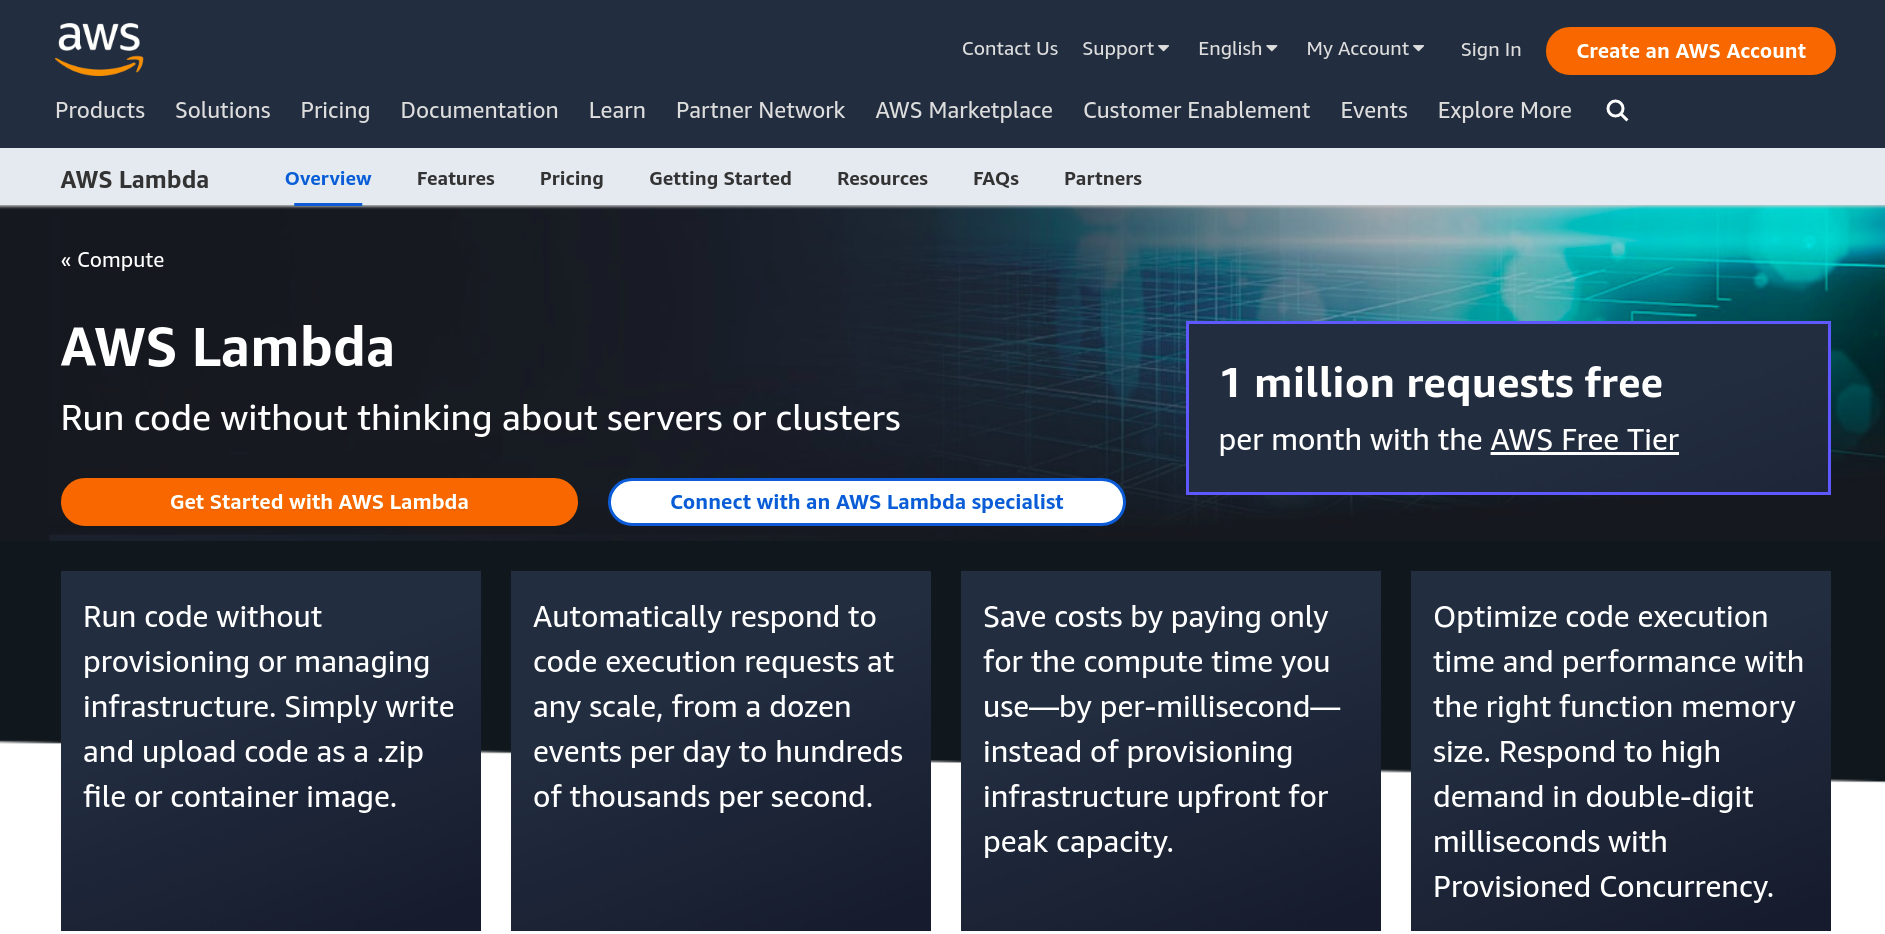
Task: Open the FAQs tab
Action: click(995, 178)
